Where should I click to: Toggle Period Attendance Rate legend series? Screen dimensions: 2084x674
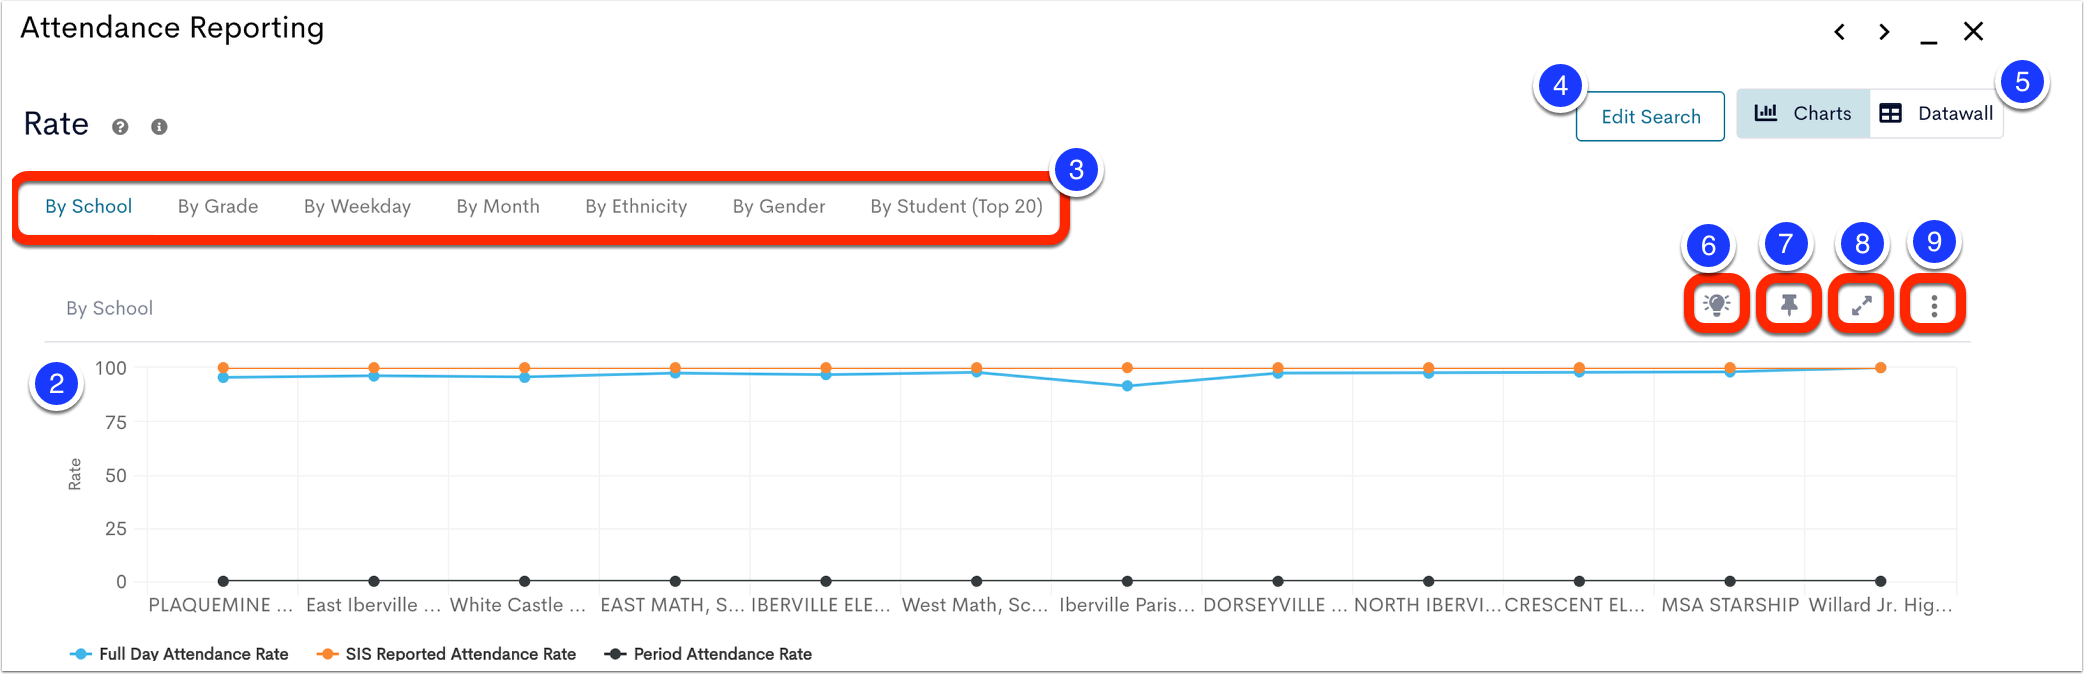(x=708, y=654)
